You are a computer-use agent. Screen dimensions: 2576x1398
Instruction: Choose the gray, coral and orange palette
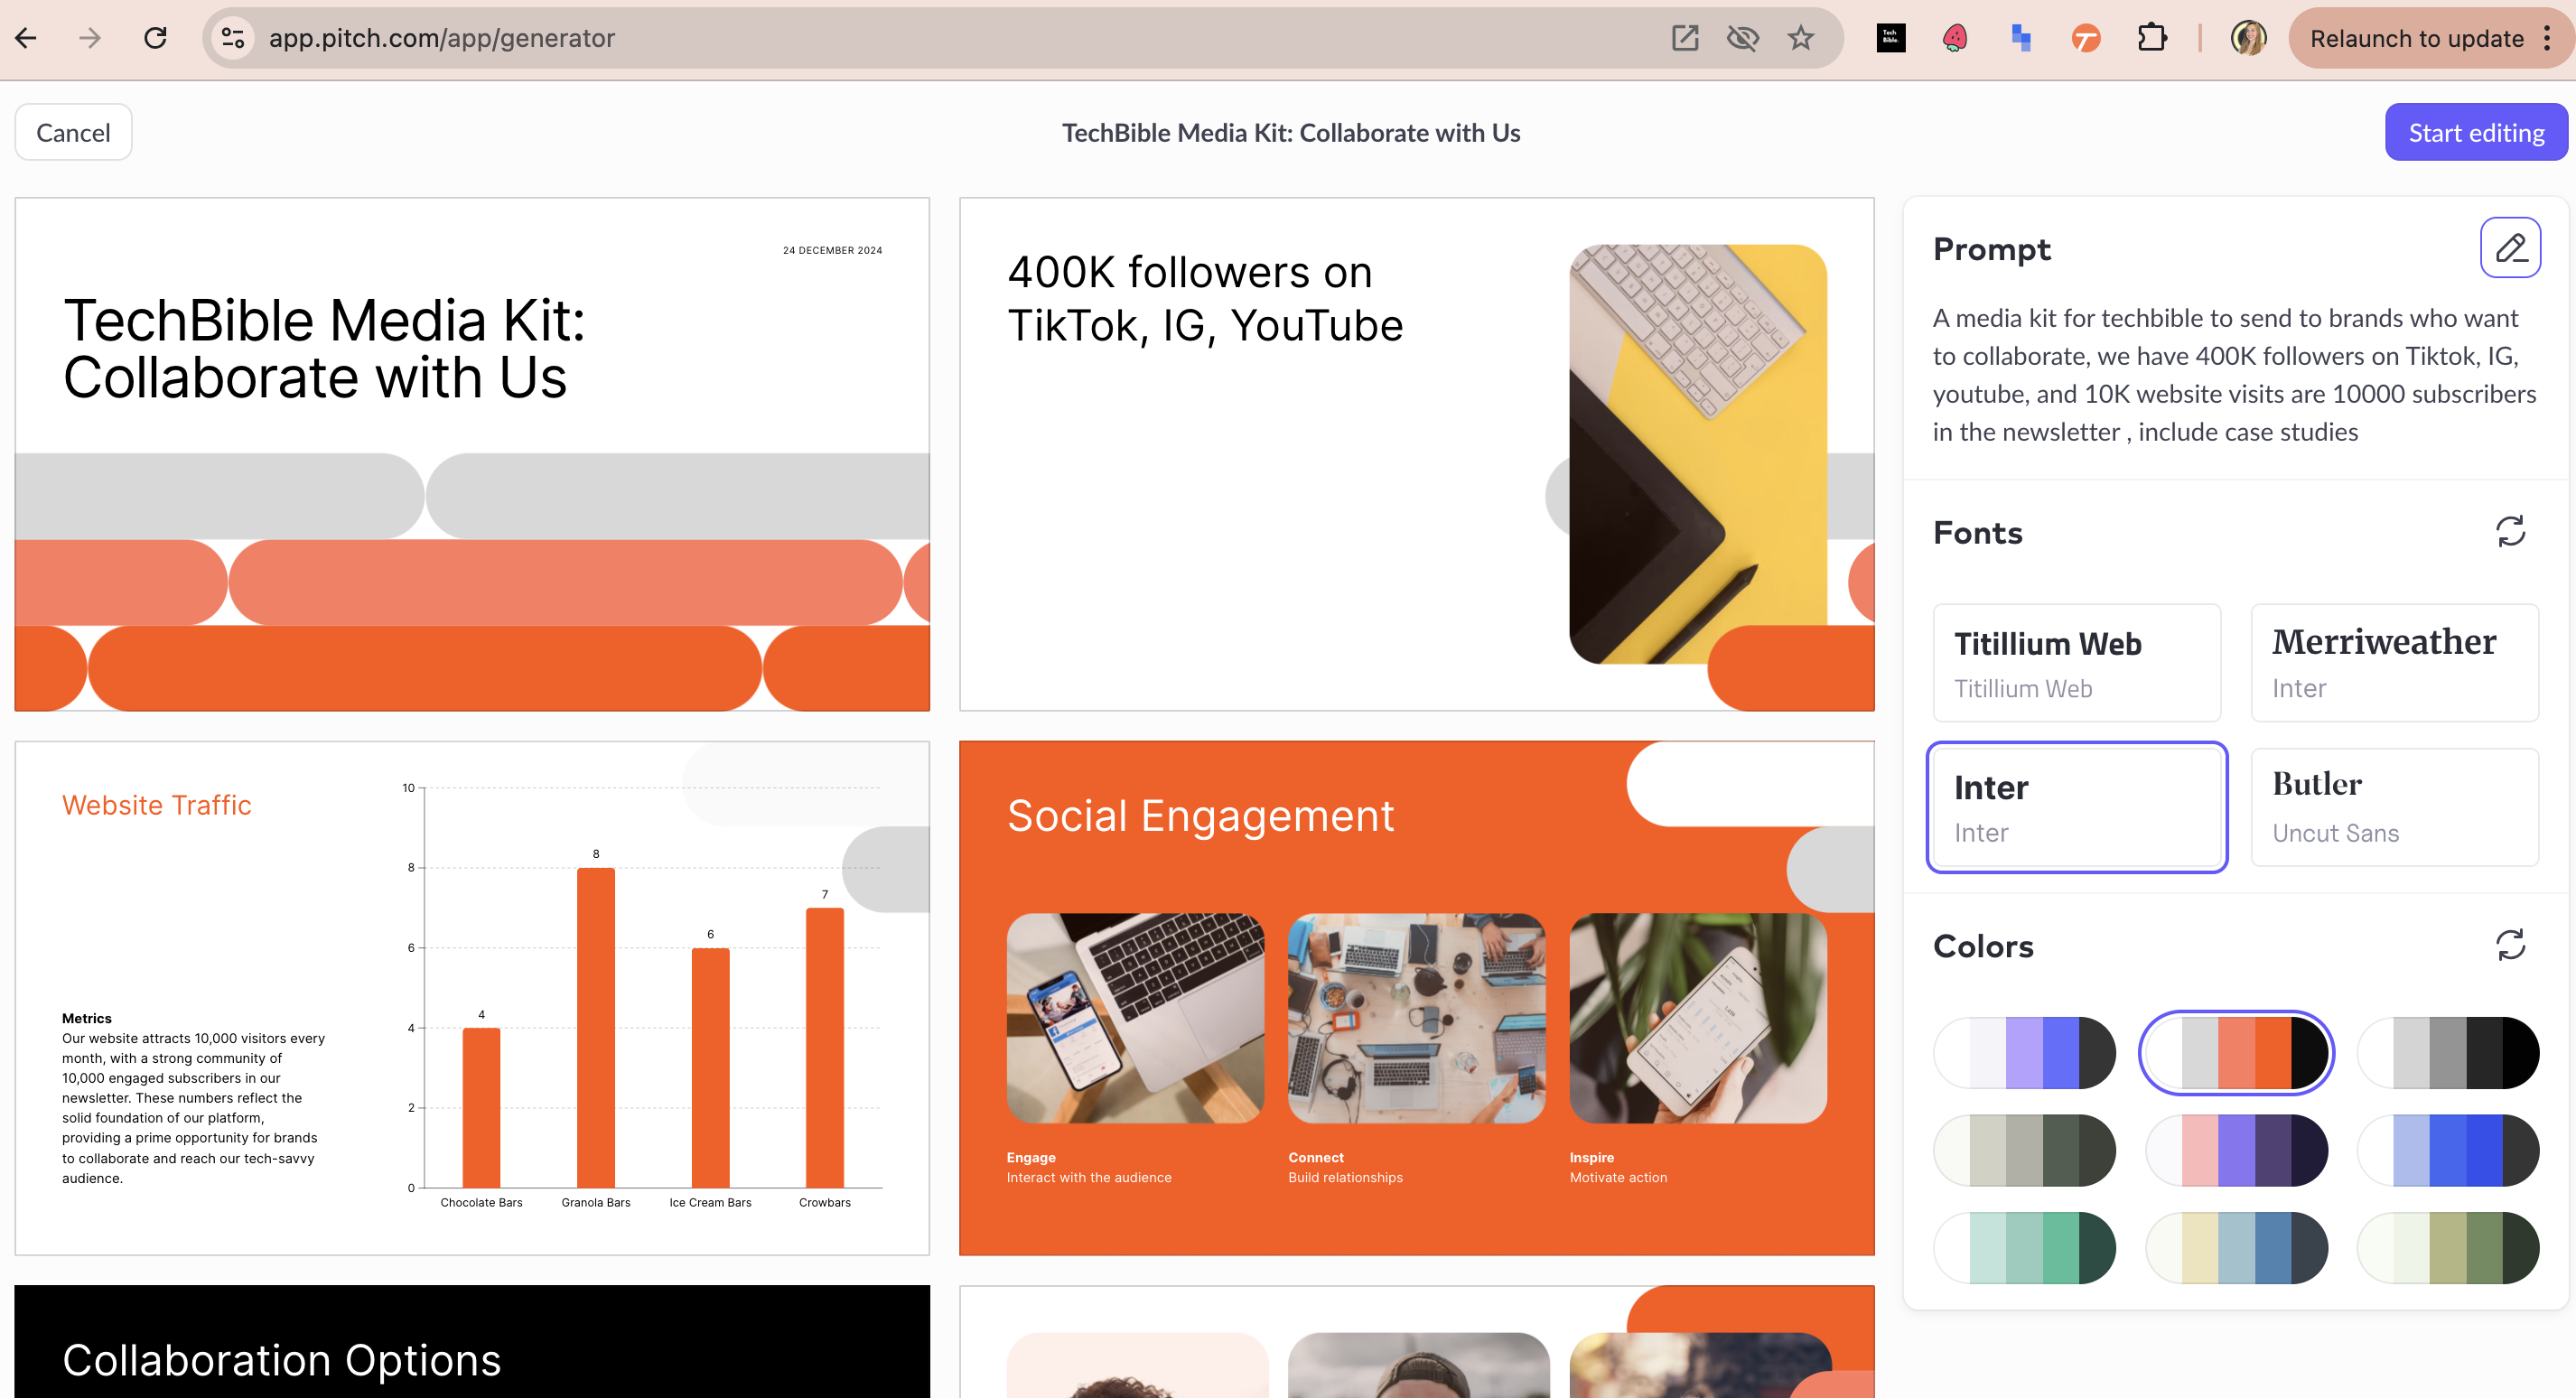tap(2236, 1053)
